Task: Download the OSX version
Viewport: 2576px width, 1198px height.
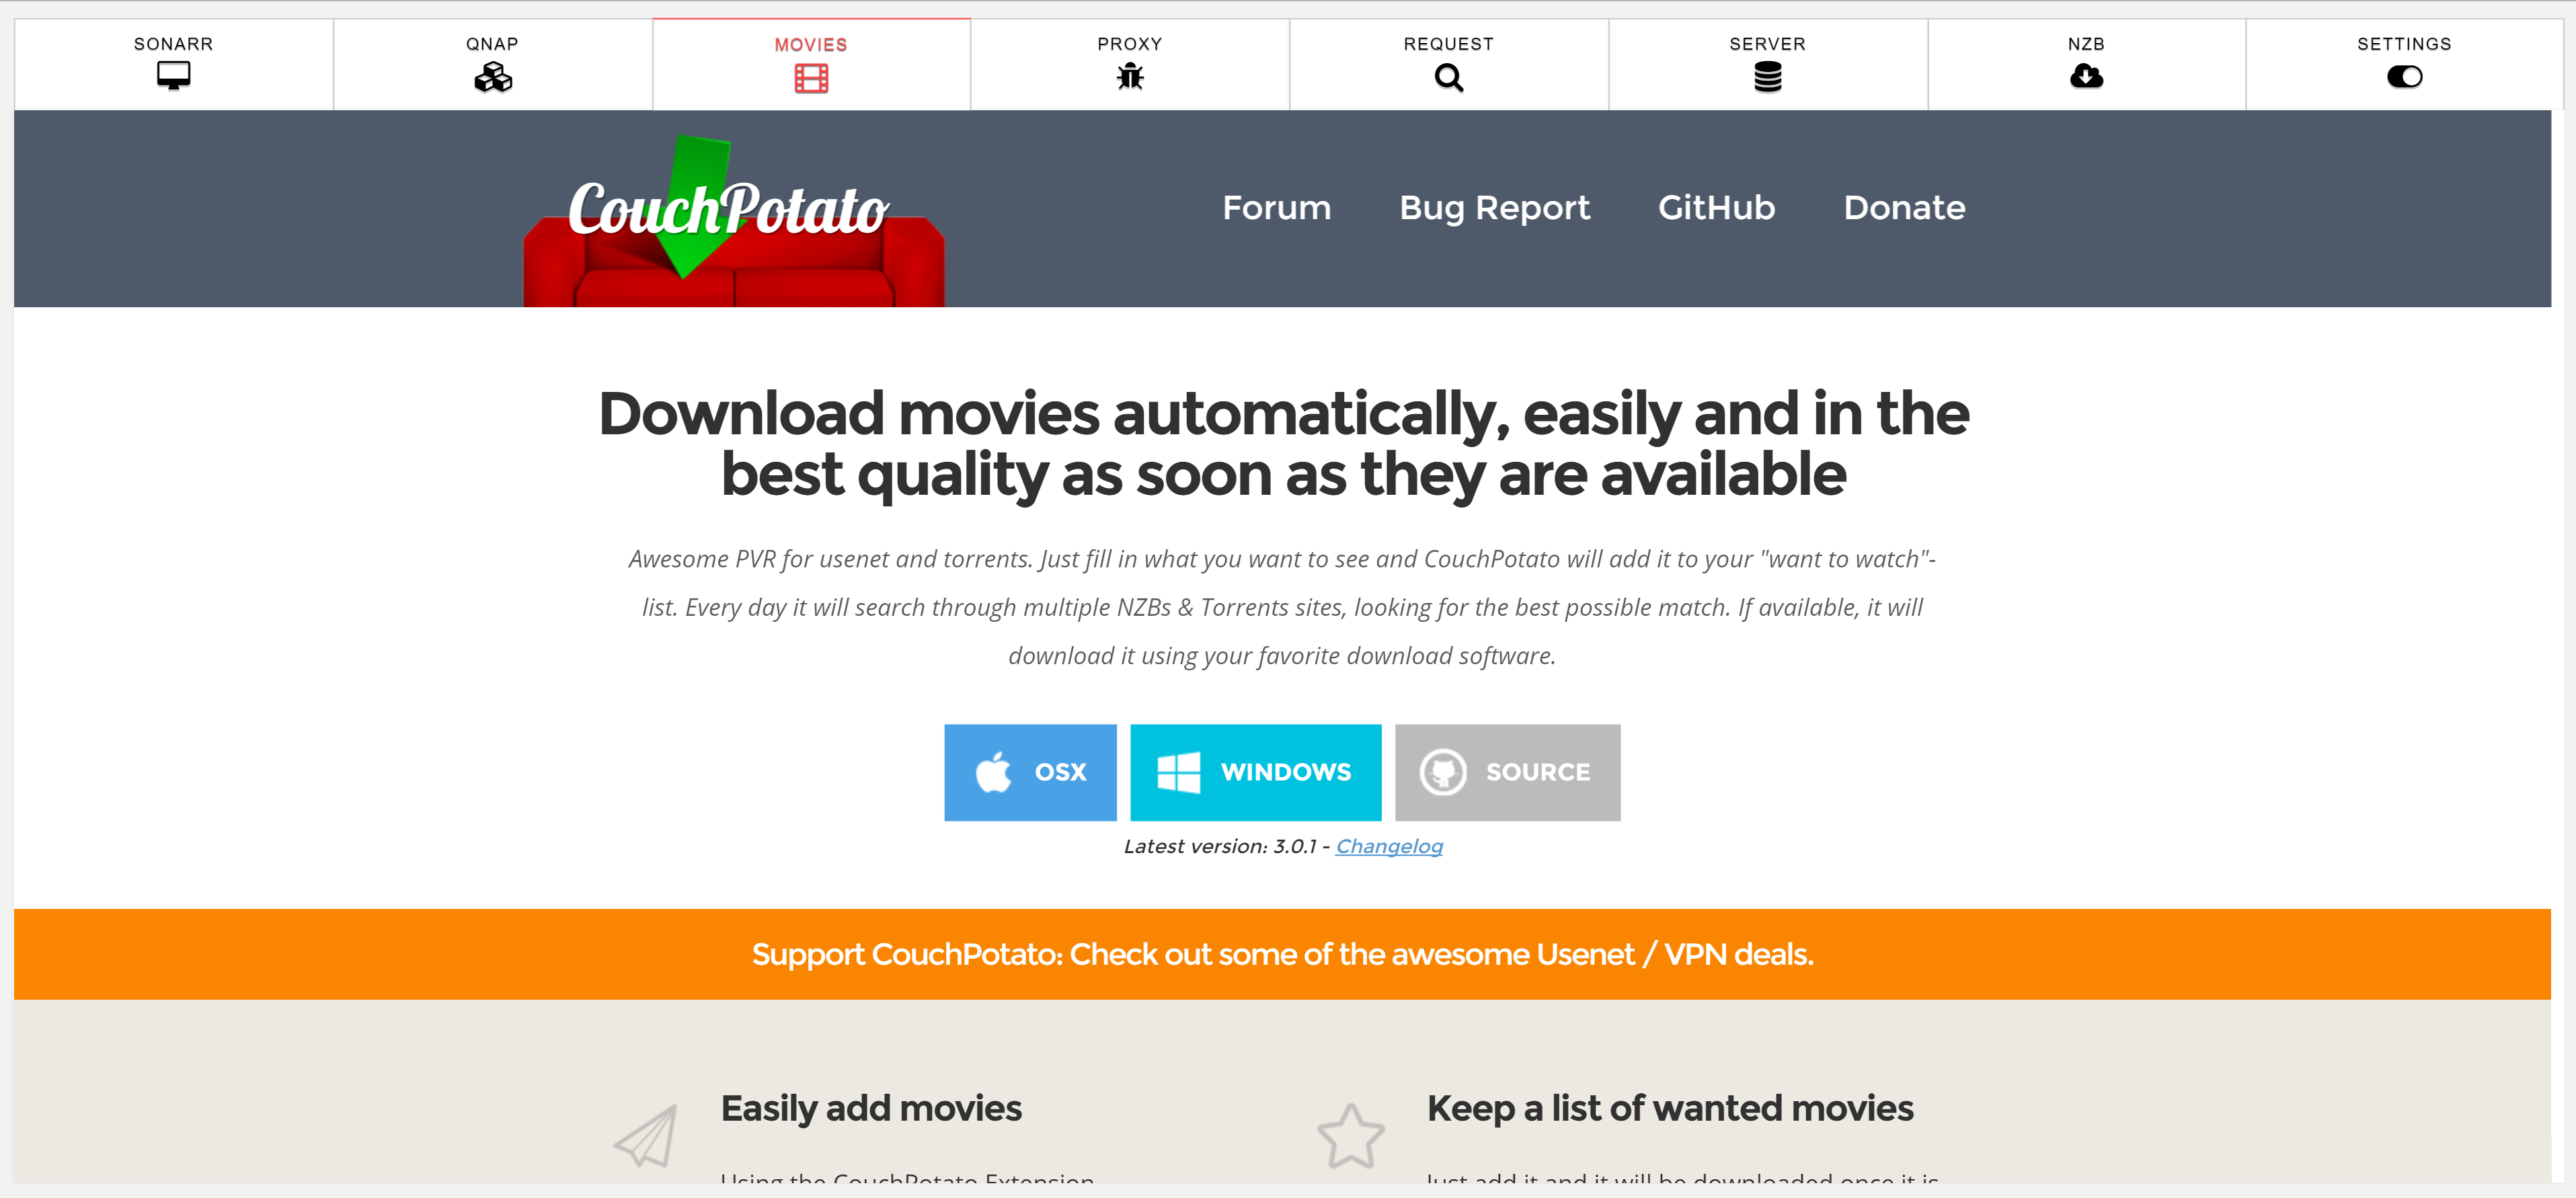Action: 1030,772
